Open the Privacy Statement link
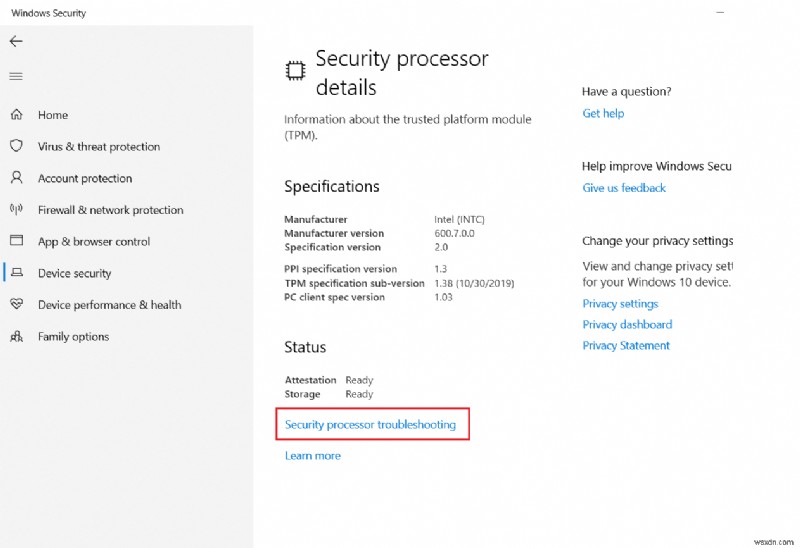This screenshot has width=800, height=548. click(626, 346)
